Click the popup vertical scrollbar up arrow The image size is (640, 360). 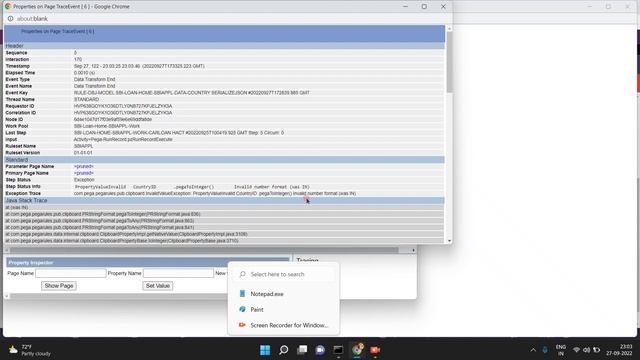pyautogui.click(x=449, y=29)
